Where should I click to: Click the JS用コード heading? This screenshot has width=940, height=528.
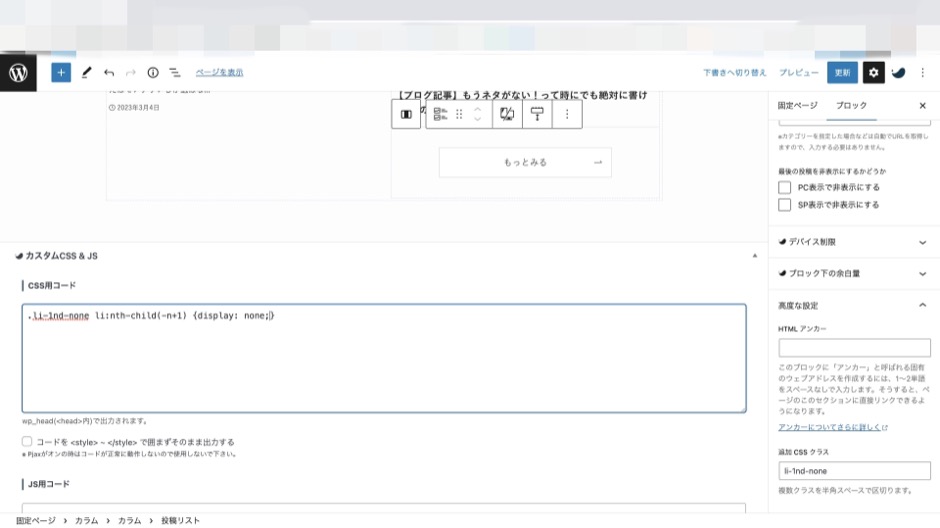(49, 484)
